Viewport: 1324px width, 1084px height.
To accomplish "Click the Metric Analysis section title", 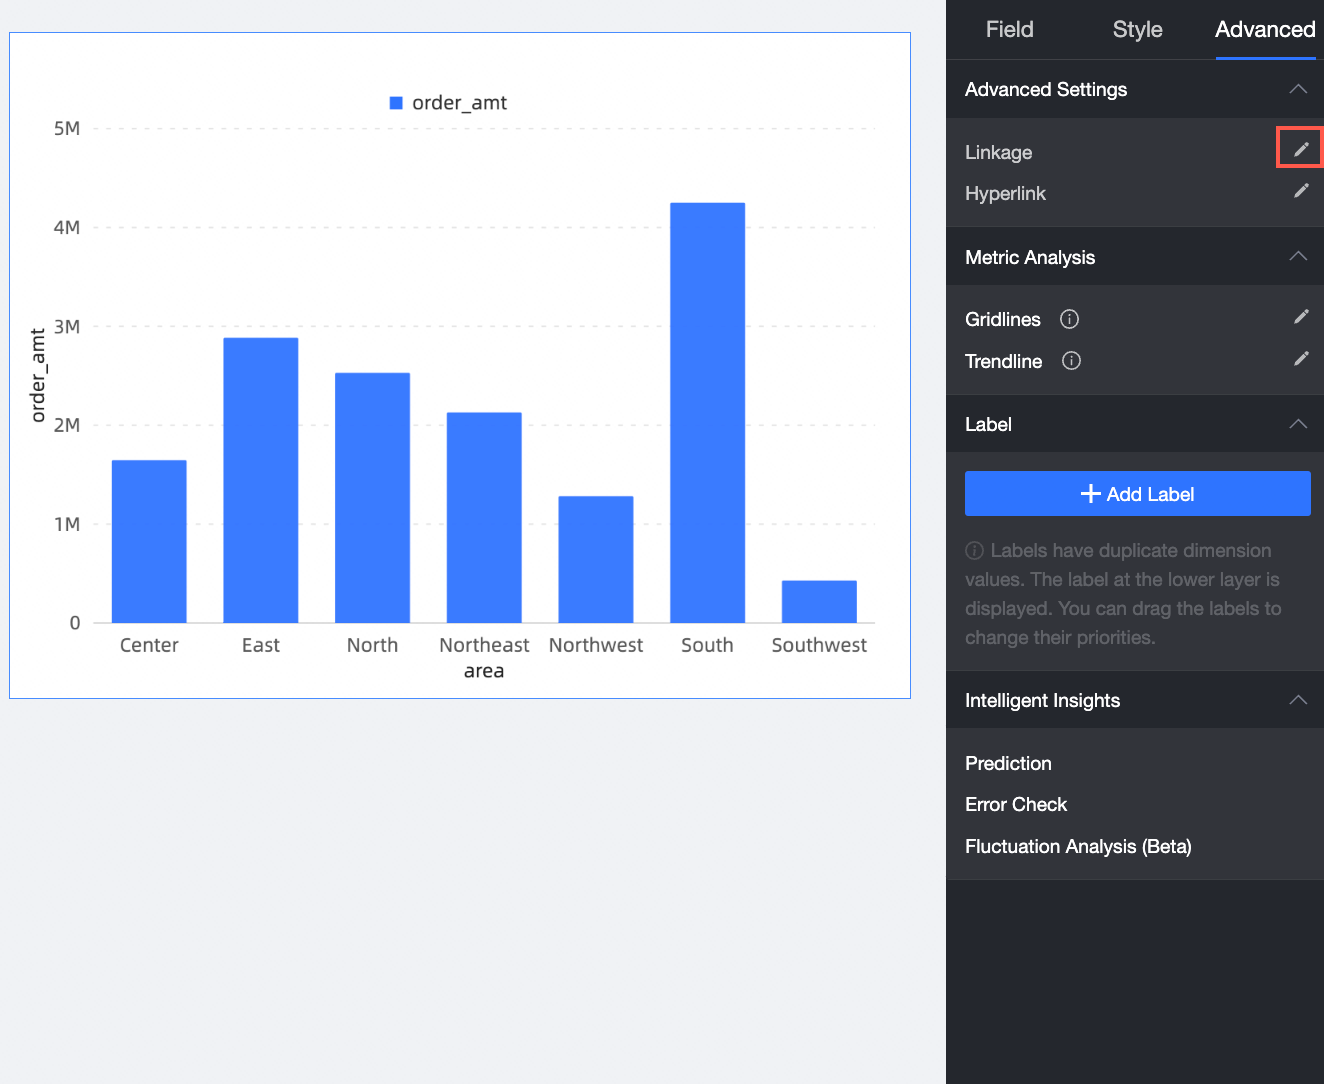I will (1030, 257).
